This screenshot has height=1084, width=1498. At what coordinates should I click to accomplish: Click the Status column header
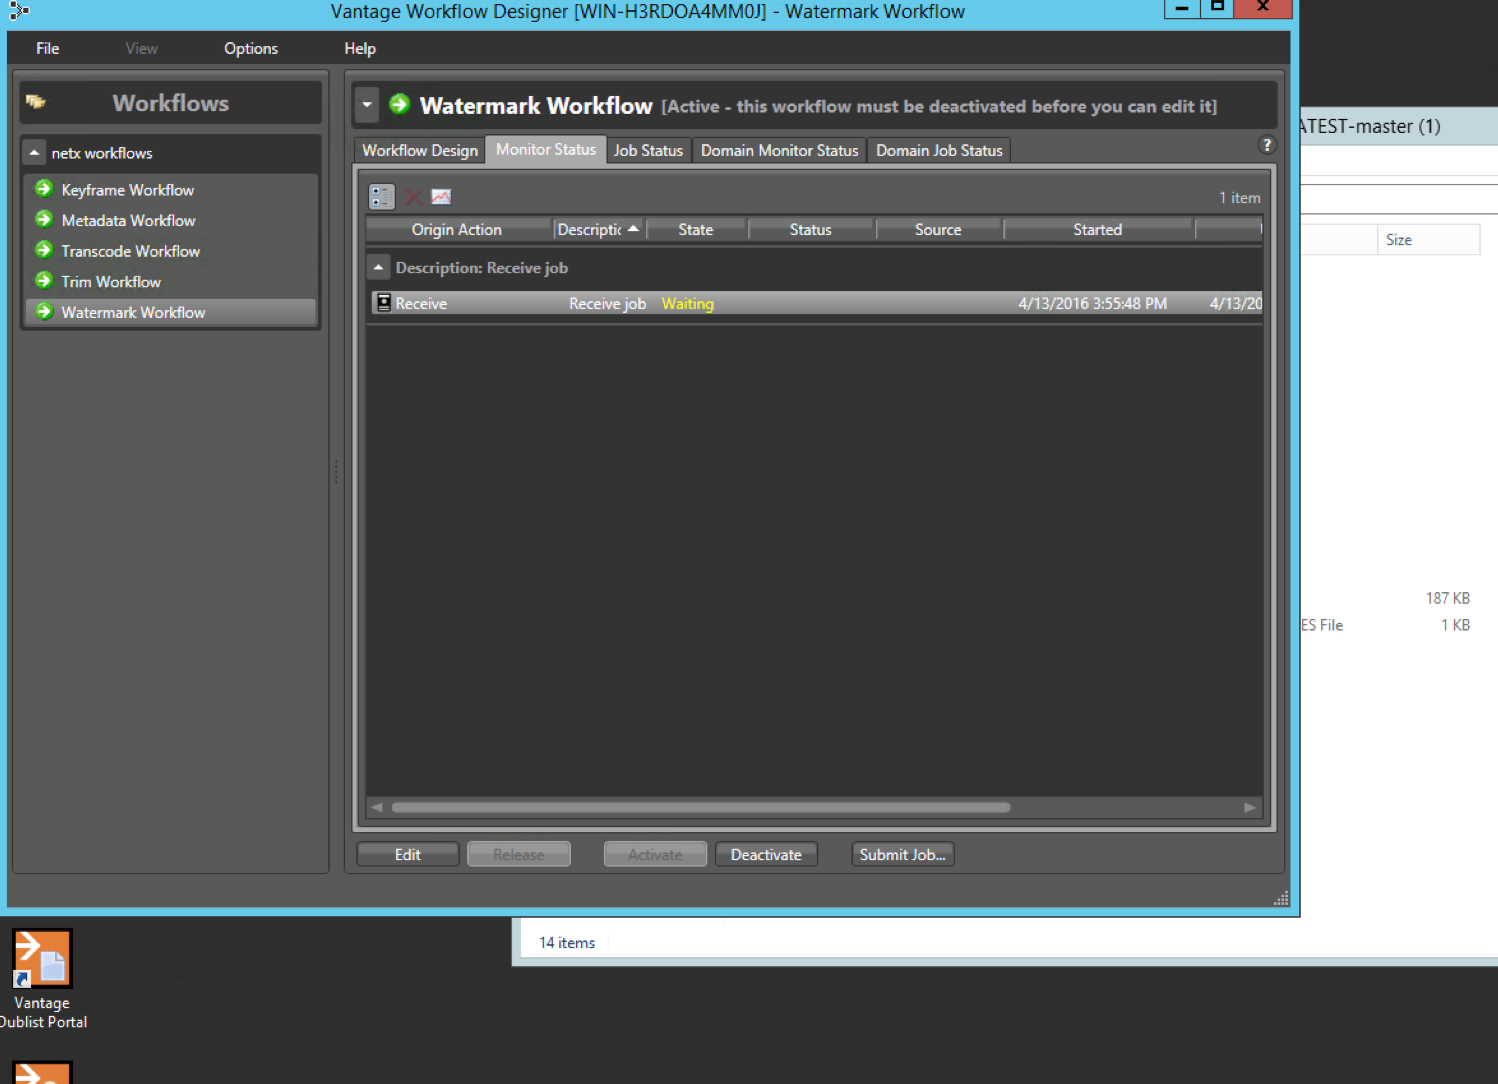(x=811, y=229)
